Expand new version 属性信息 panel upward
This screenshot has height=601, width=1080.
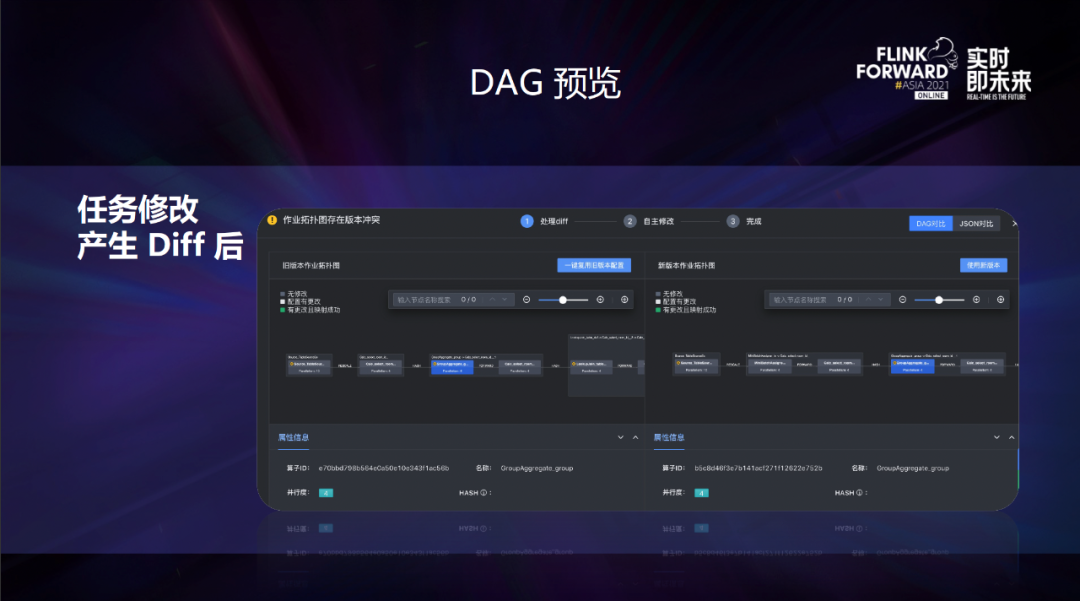coord(1011,437)
